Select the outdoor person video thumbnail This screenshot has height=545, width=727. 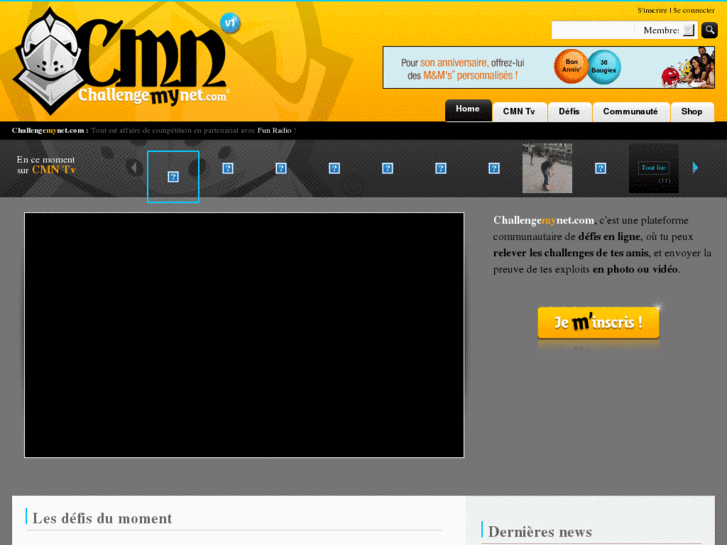[x=547, y=168]
